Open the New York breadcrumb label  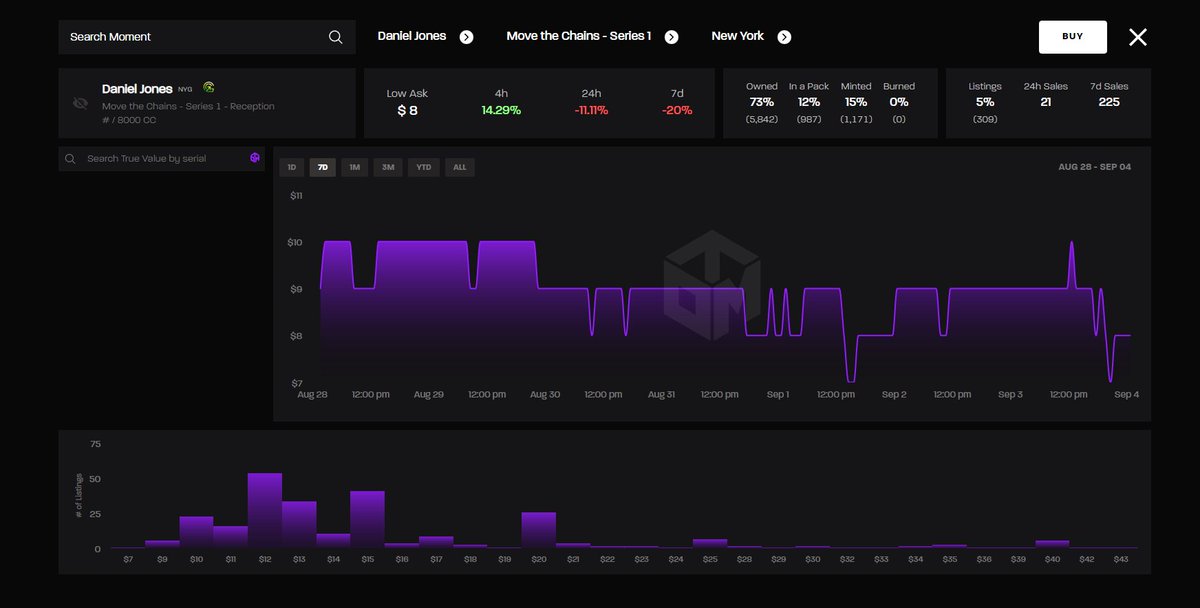738,36
